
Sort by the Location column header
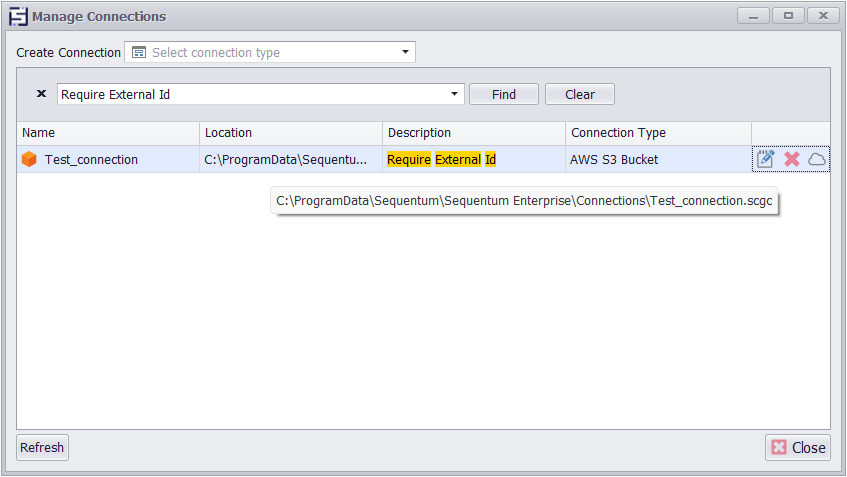click(291, 133)
